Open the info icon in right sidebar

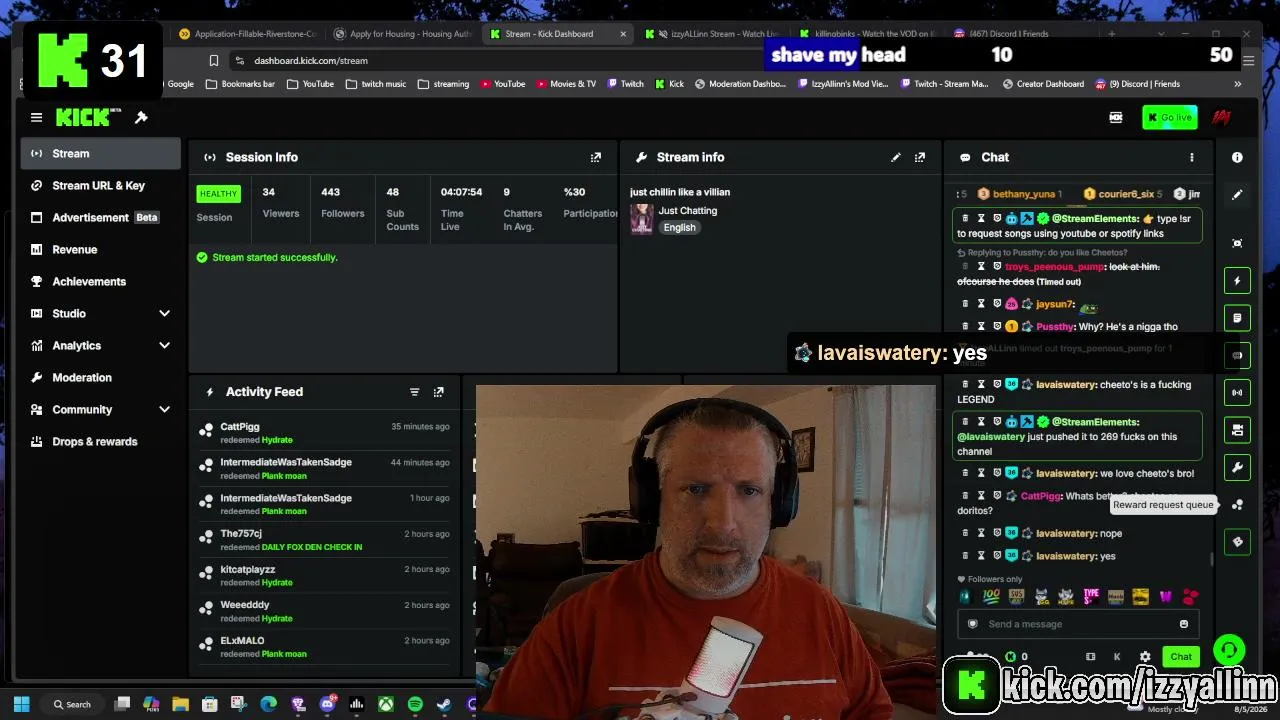coord(1237,157)
